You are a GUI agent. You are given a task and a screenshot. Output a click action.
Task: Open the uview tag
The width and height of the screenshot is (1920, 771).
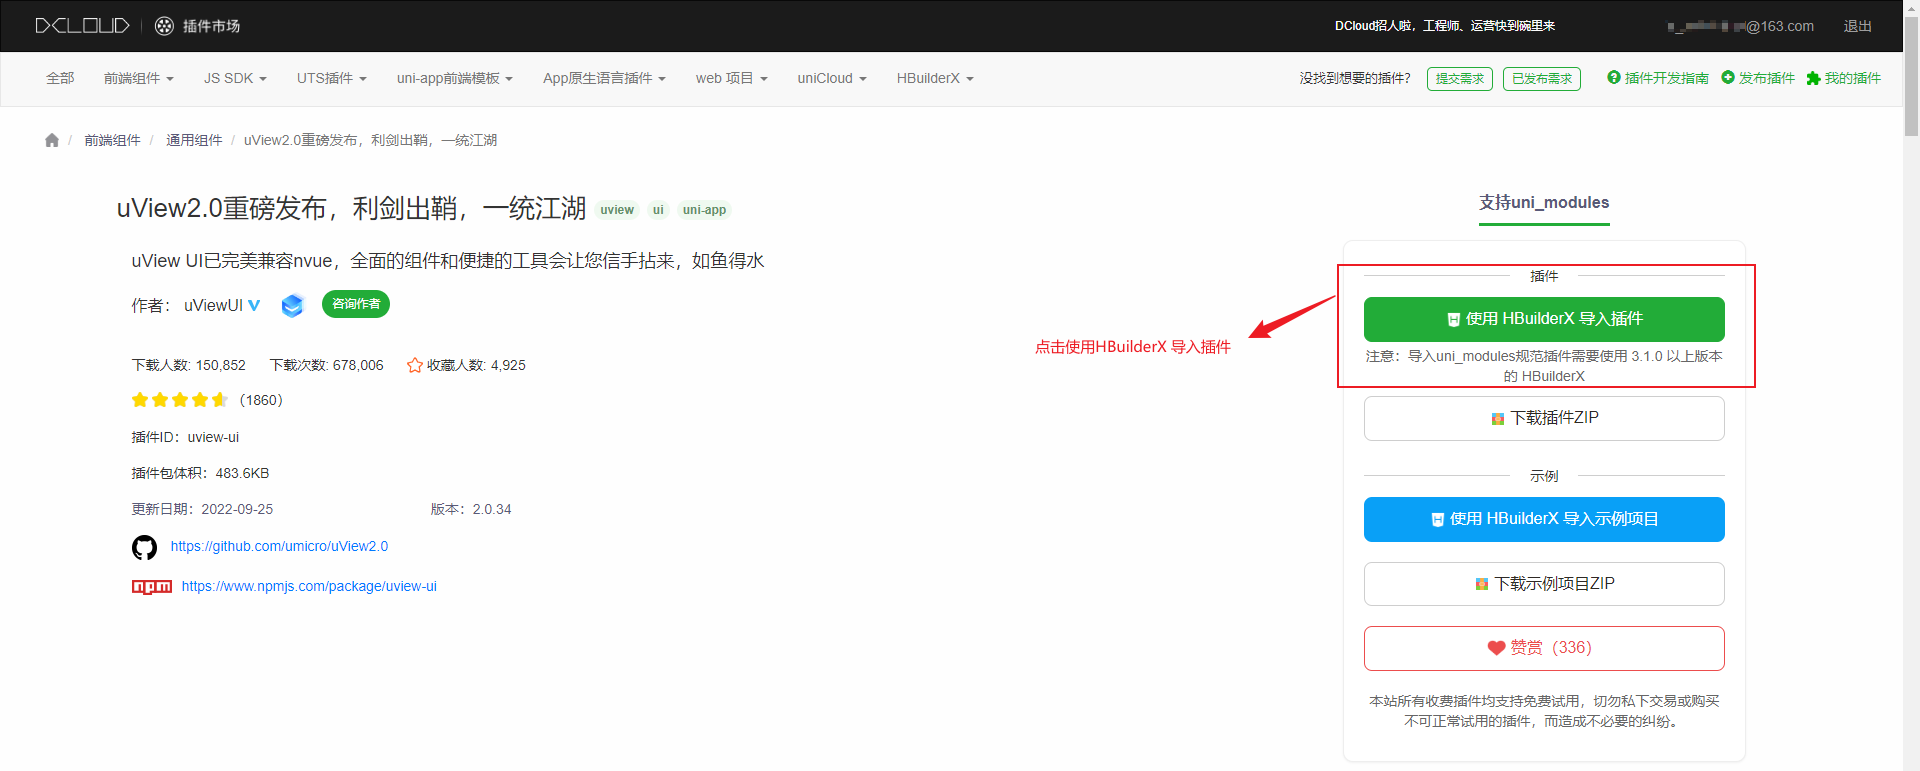pyautogui.click(x=617, y=210)
